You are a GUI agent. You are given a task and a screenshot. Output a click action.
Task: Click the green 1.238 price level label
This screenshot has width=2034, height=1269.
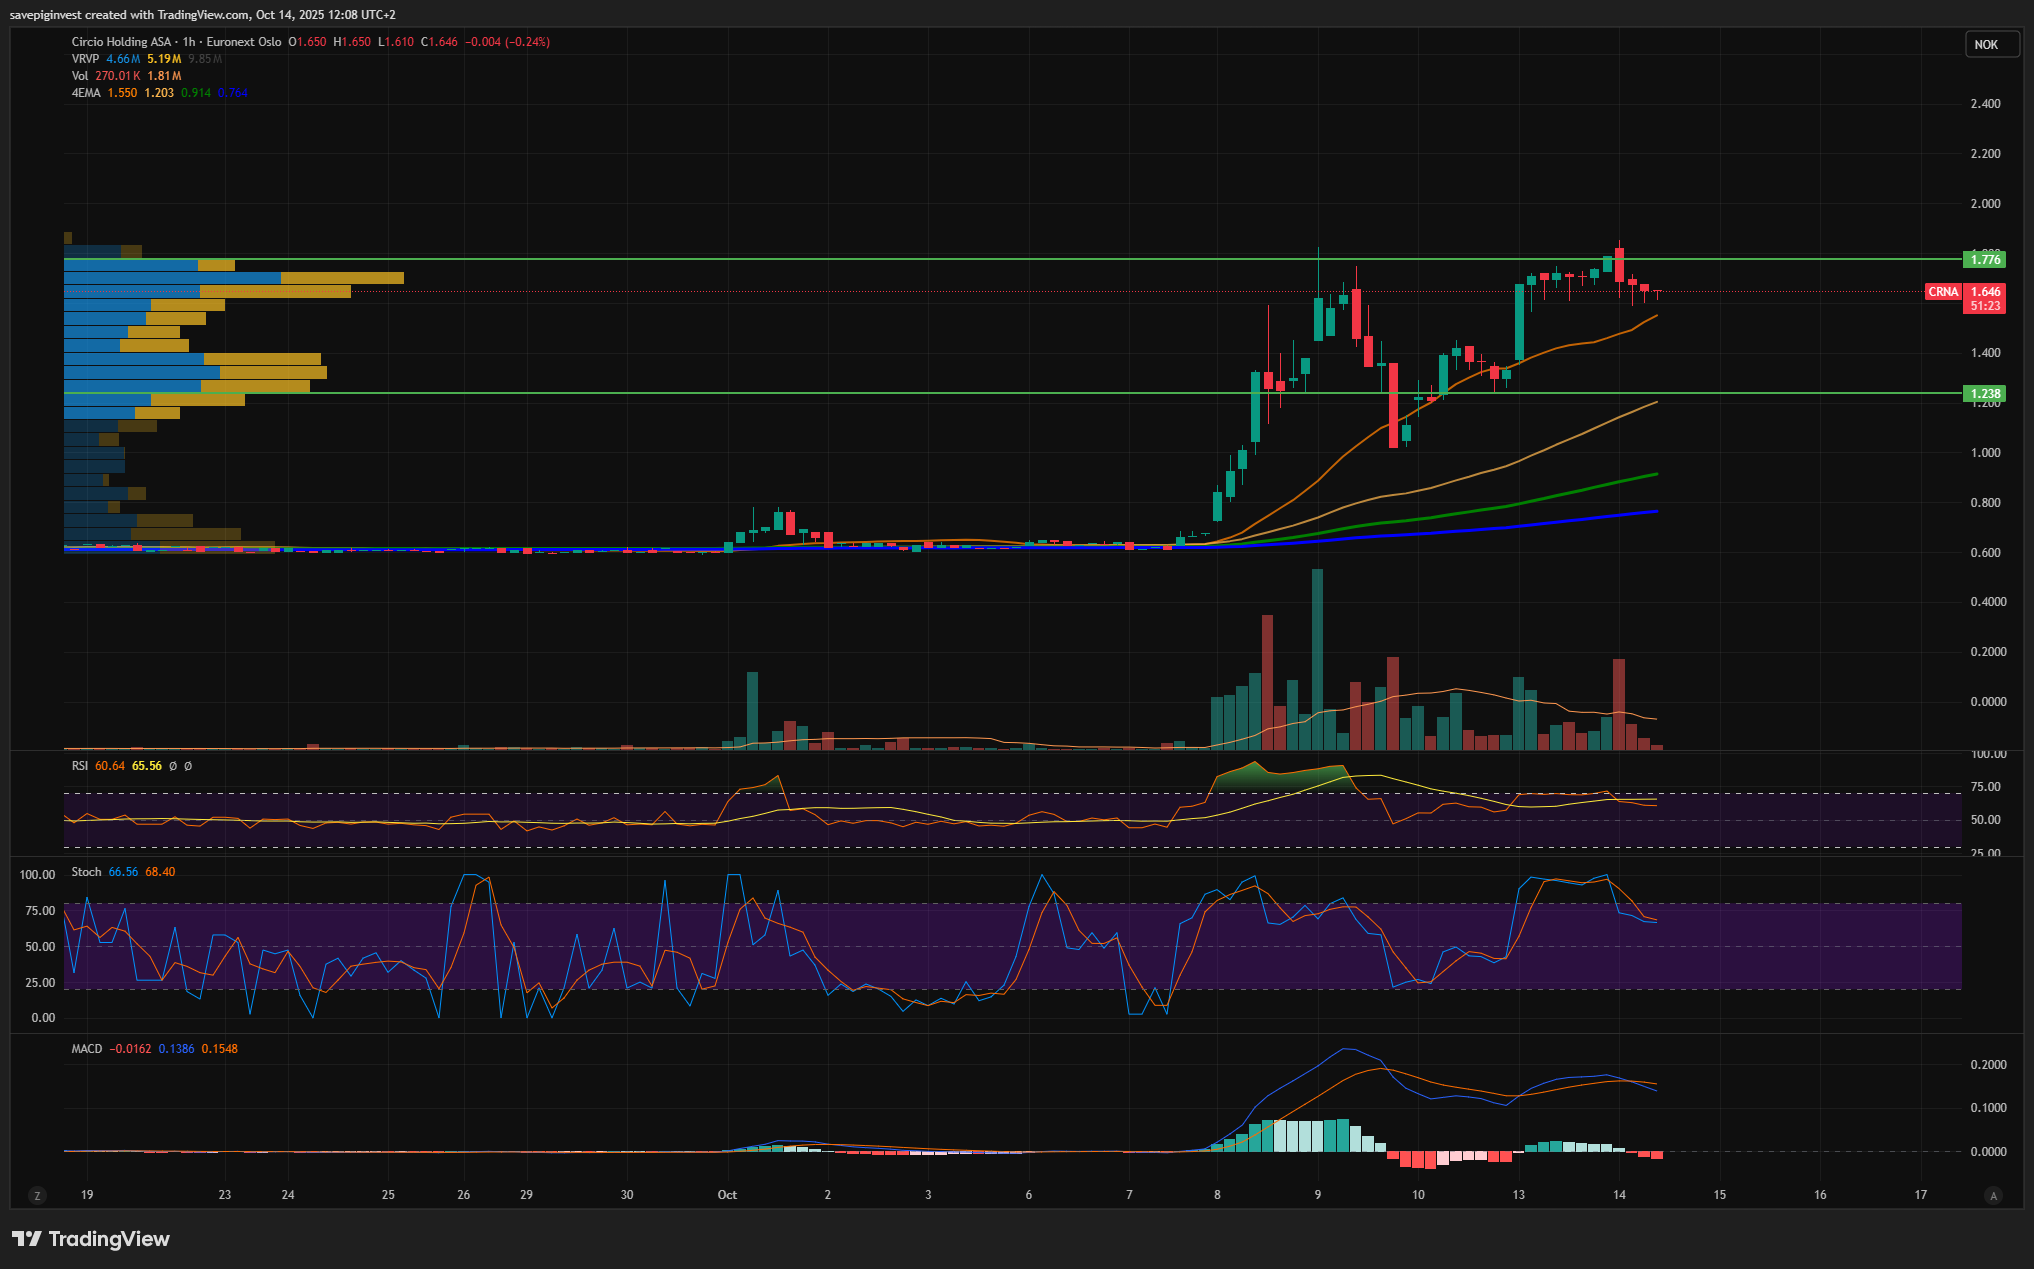click(1984, 394)
